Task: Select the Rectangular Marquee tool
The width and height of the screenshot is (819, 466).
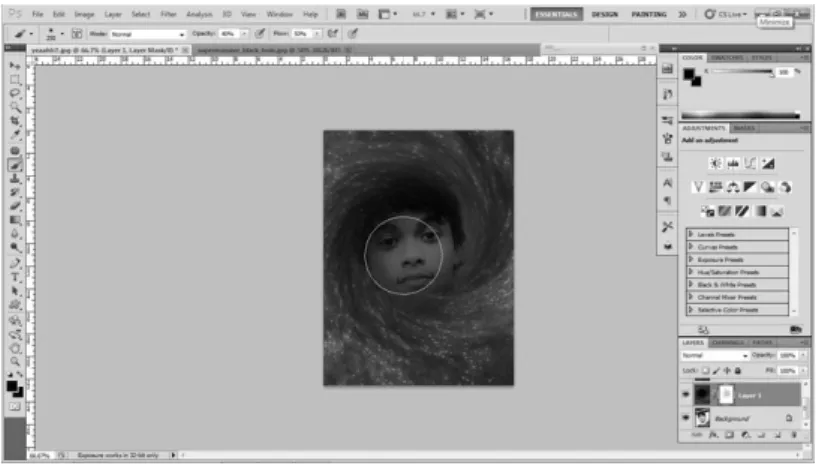Action: click(x=15, y=80)
